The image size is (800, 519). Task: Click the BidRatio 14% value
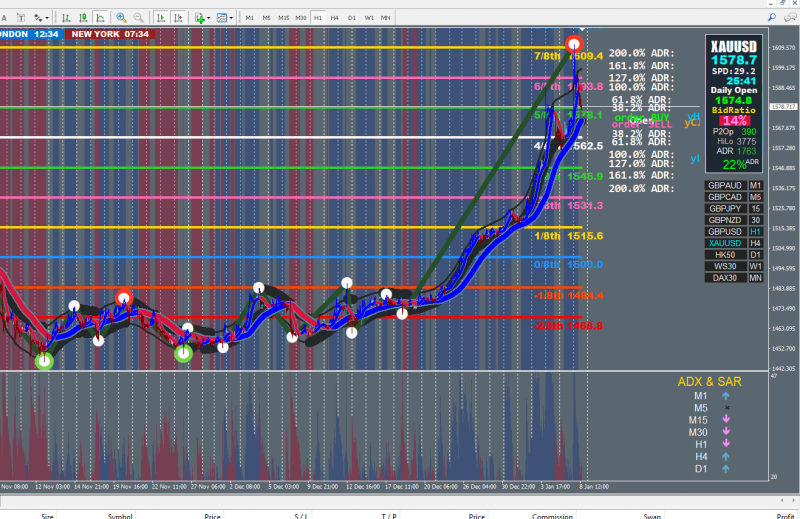[x=734, y=121]
